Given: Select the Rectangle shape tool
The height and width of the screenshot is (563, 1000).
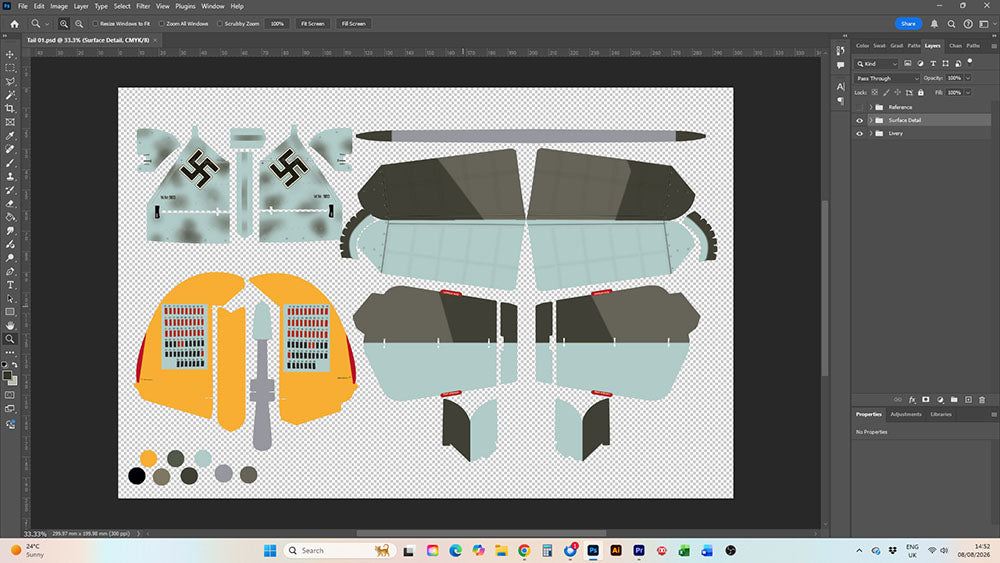Looking at the screenshot, I should tap(10, 312).
